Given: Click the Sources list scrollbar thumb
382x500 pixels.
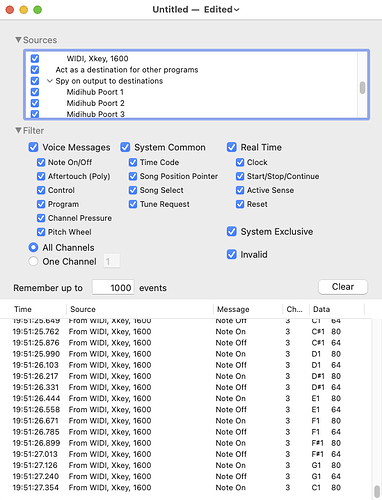Looking at the screenshot, I should coord(362,88).
